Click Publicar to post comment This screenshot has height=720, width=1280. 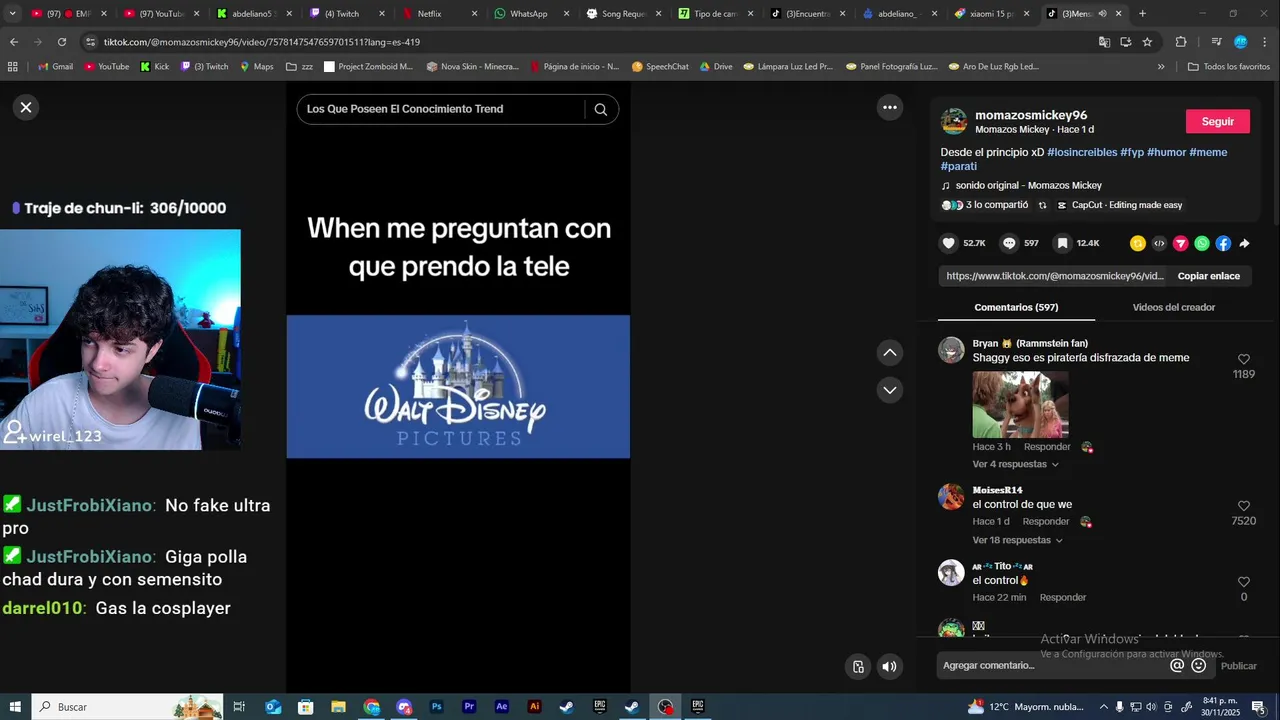pos(1238,666)
